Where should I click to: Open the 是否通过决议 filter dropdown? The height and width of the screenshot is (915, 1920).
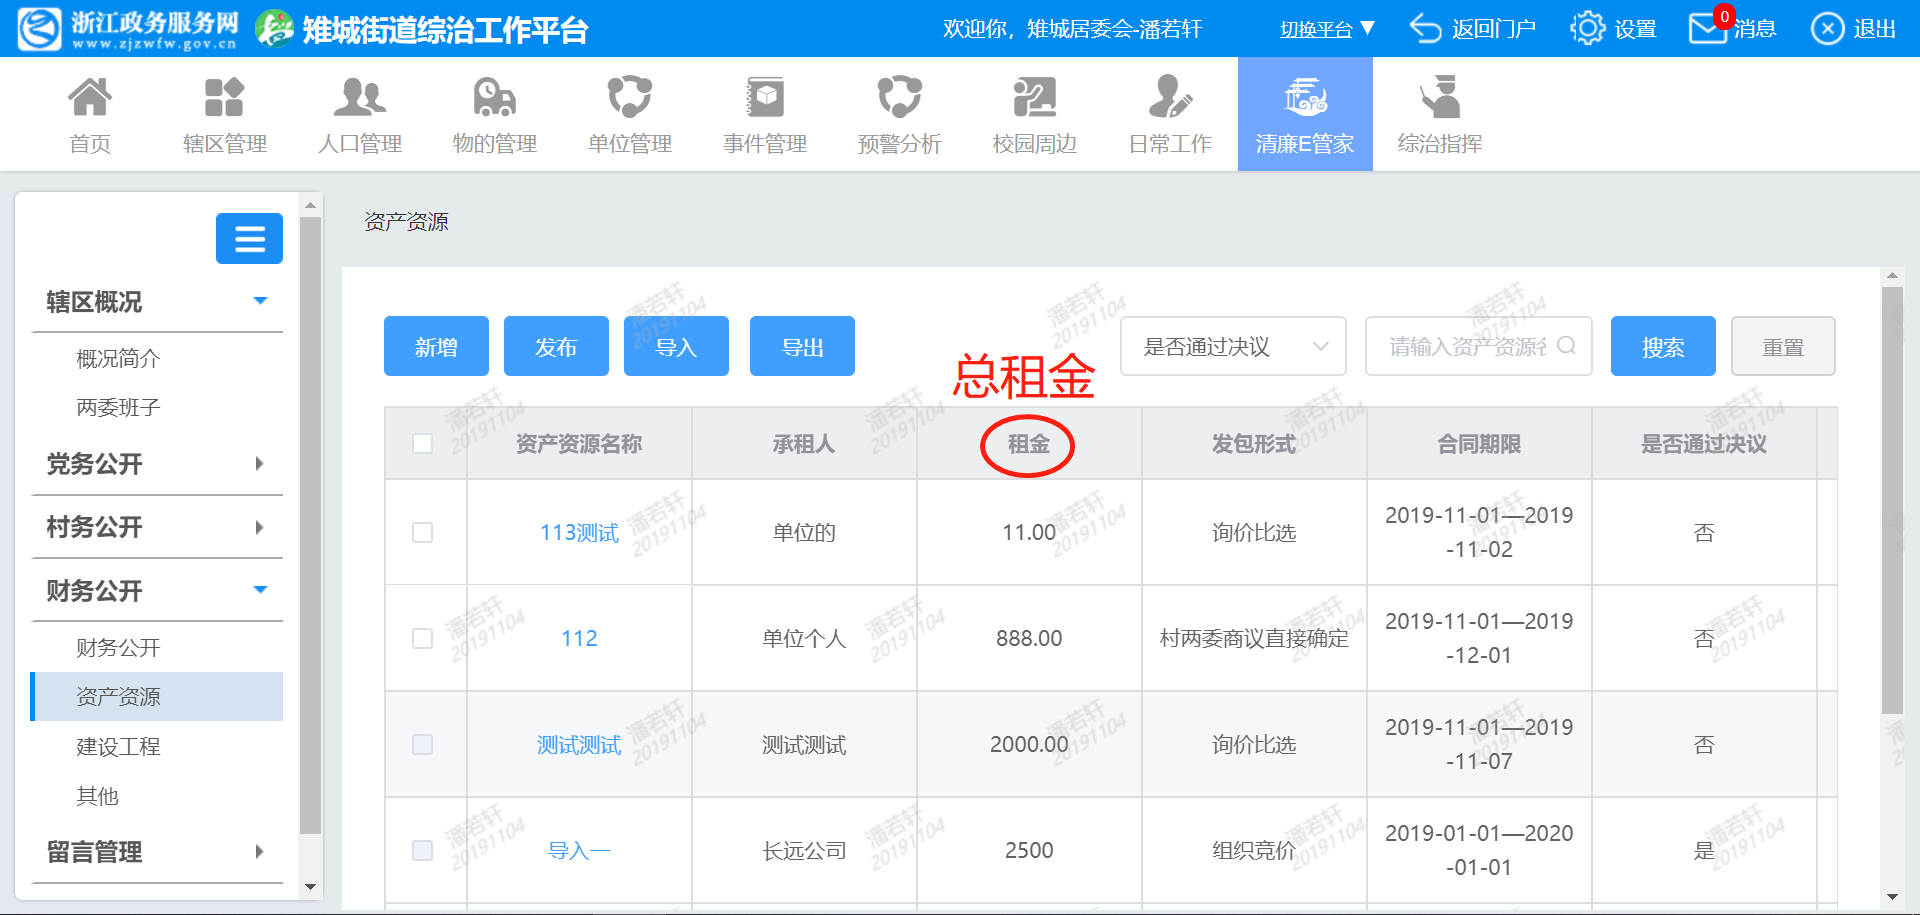(1233, 347)
